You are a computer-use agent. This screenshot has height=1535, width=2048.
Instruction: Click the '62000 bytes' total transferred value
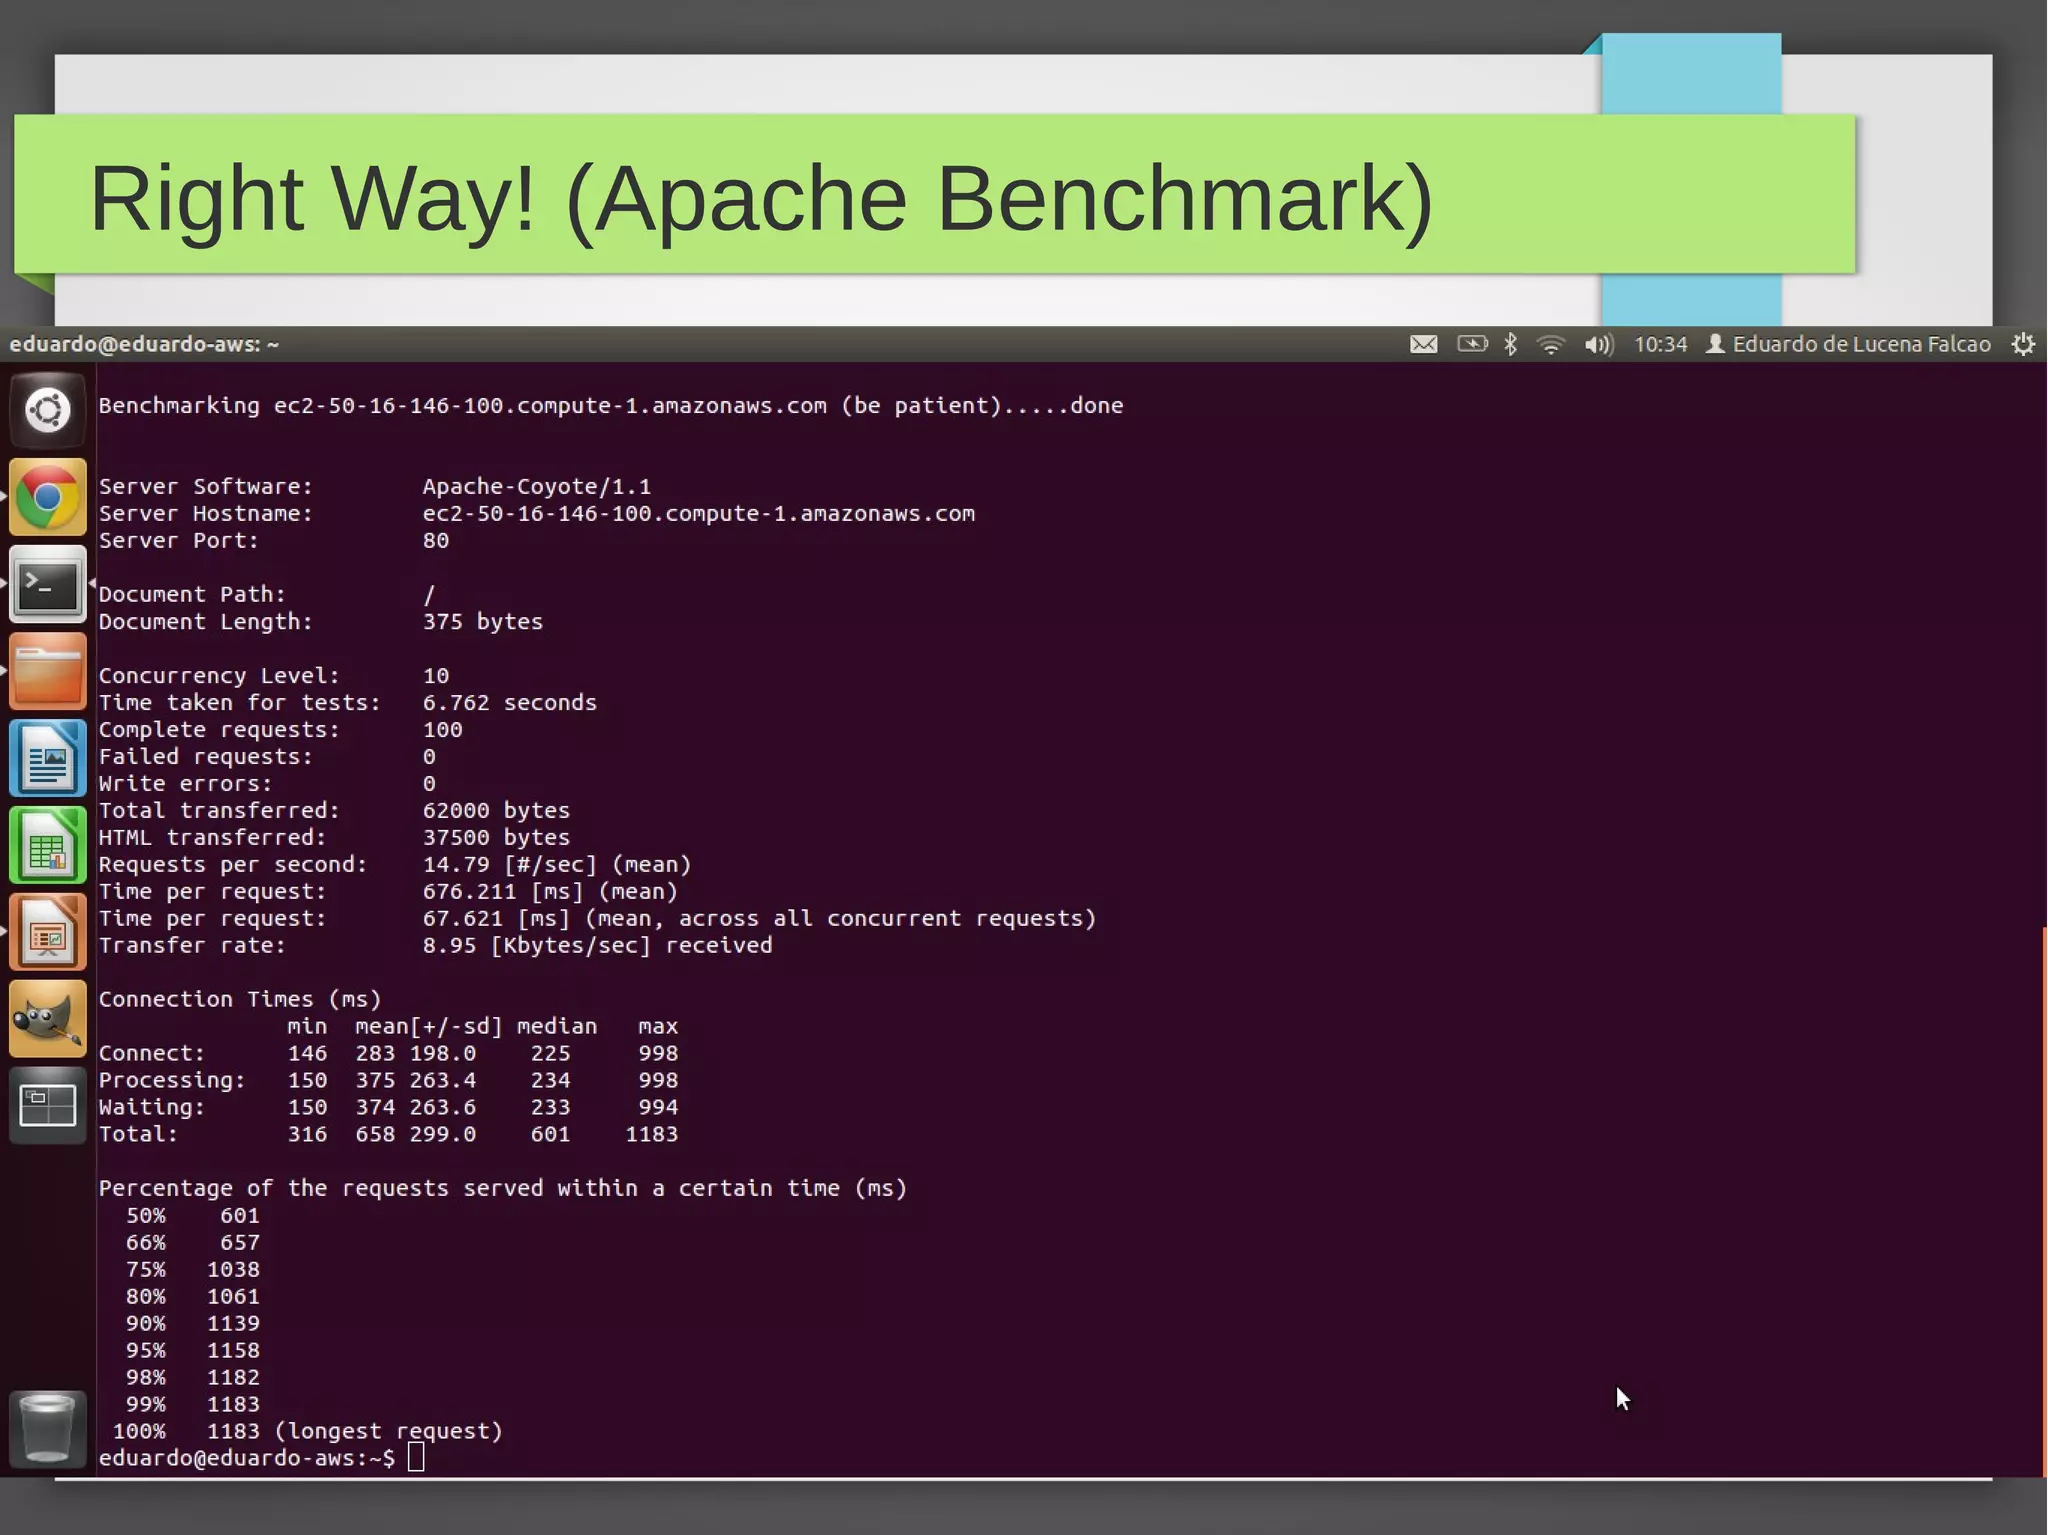point(496,811)
